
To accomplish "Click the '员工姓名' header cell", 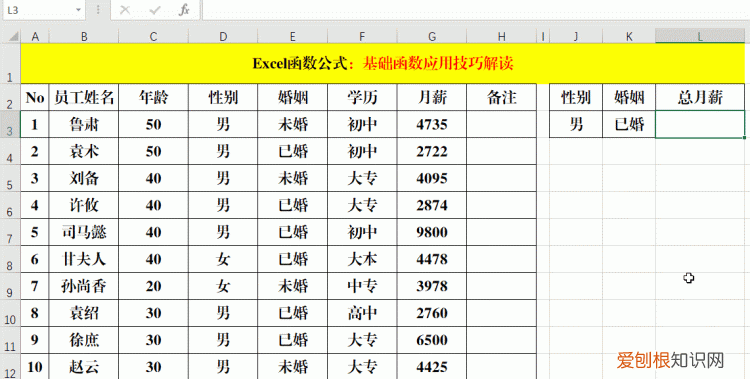I will [x=84, y=98].
